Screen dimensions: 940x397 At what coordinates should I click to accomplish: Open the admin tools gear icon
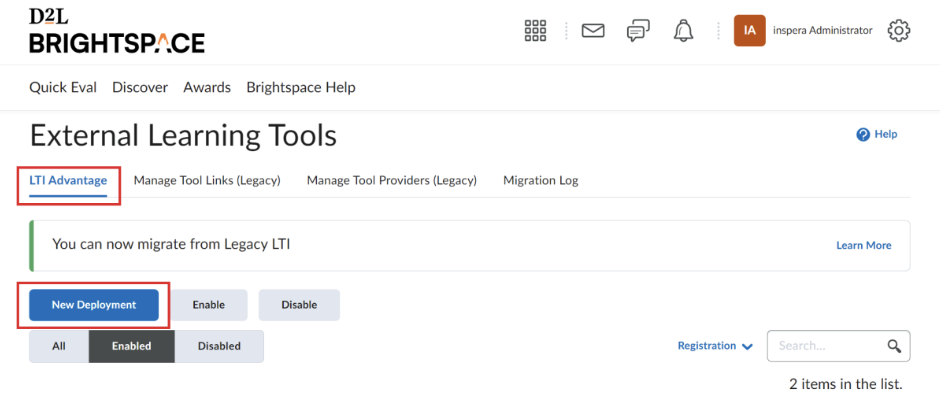pyautogui.click(x=899, y=31)
